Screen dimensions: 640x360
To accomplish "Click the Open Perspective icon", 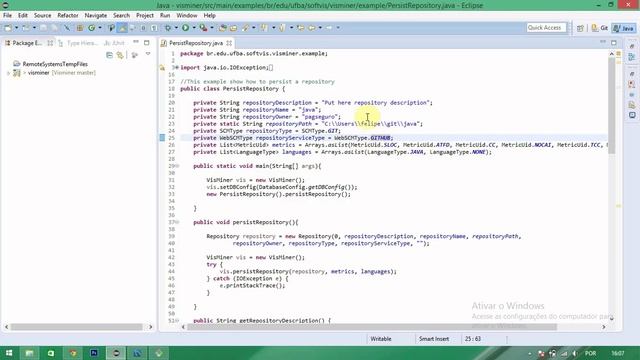I will tap(580, 28).
